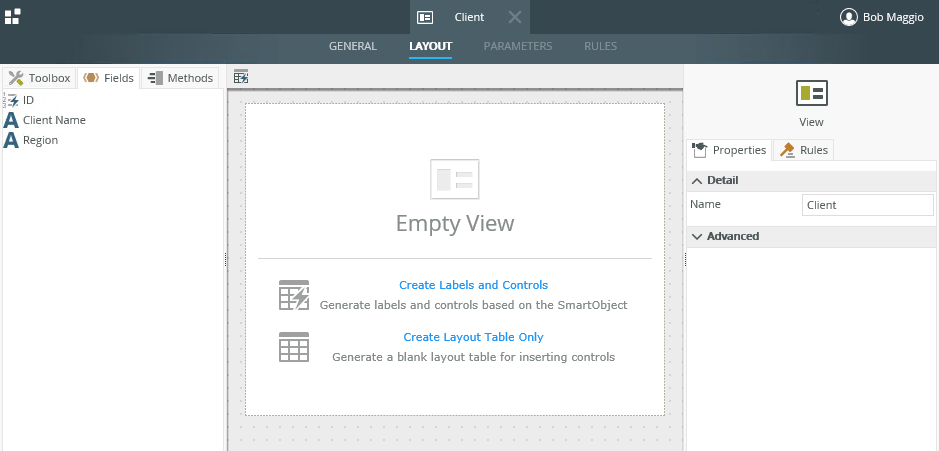Click the Create Layout Table Only grid icon
Viewport: 939px width, 451px height.
coord(294,347)
